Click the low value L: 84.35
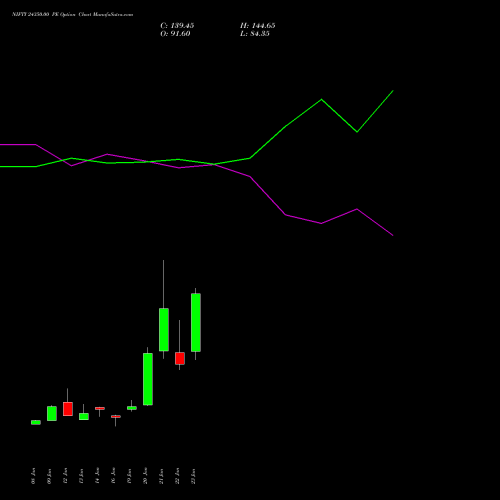Screen dimensions: 500x500 pos(255,34)
